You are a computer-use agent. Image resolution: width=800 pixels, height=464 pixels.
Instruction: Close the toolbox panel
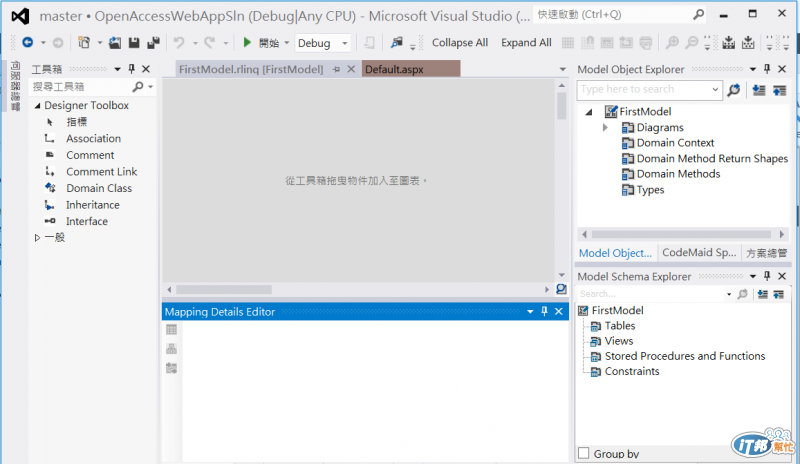(x=146, y=69)
